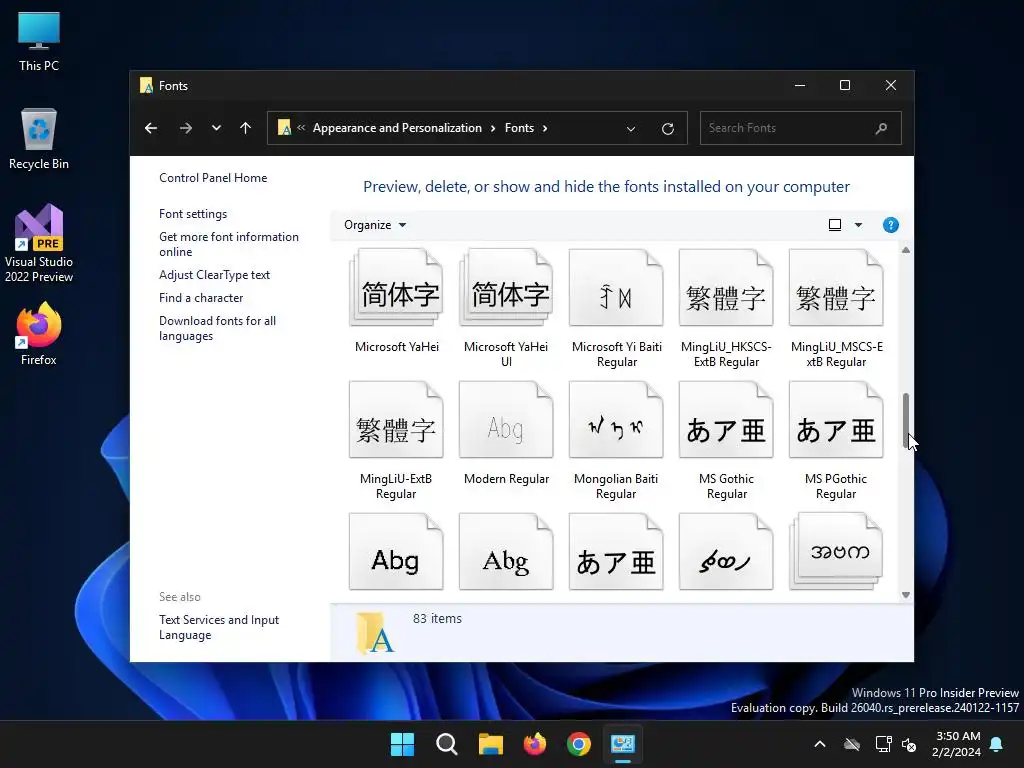Screen dimensions: 1024x768
Task: Click the Forward navigation arrow
Action: (186, 128)
